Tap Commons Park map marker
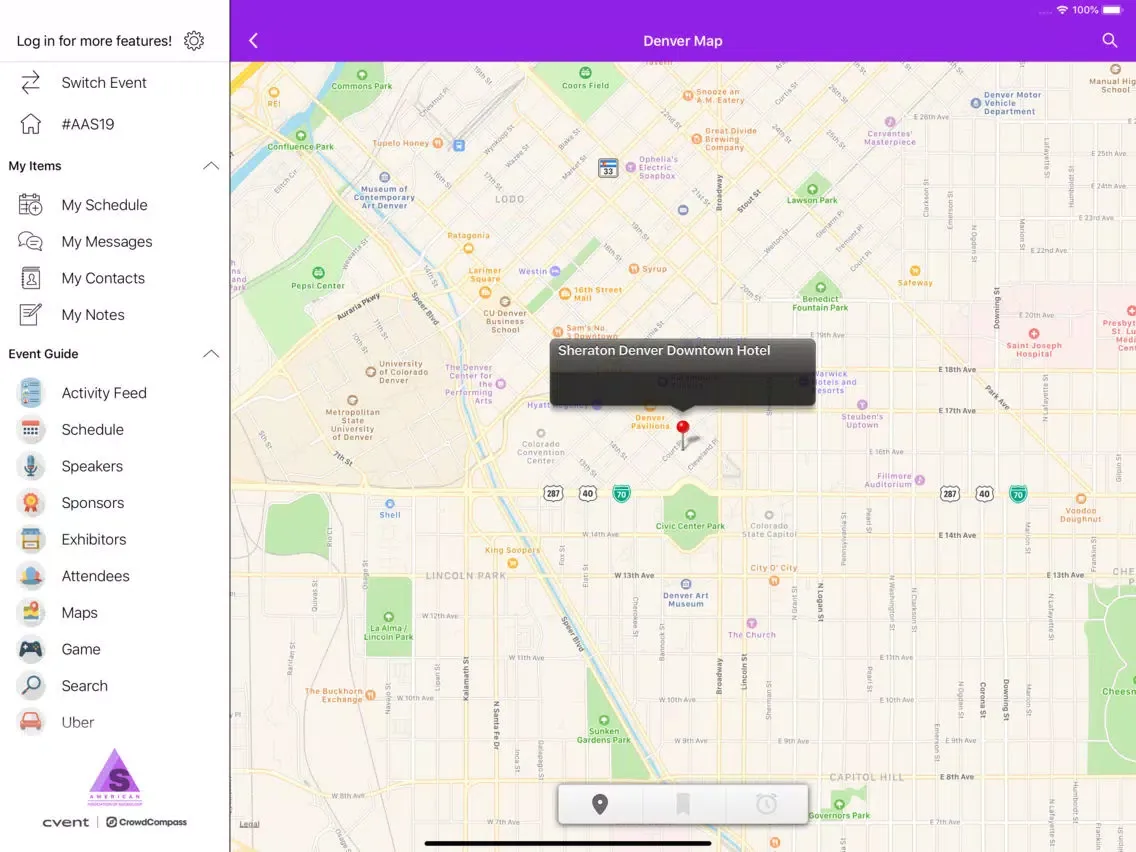This screenshot has width=1136, height=852. (362, 74)
